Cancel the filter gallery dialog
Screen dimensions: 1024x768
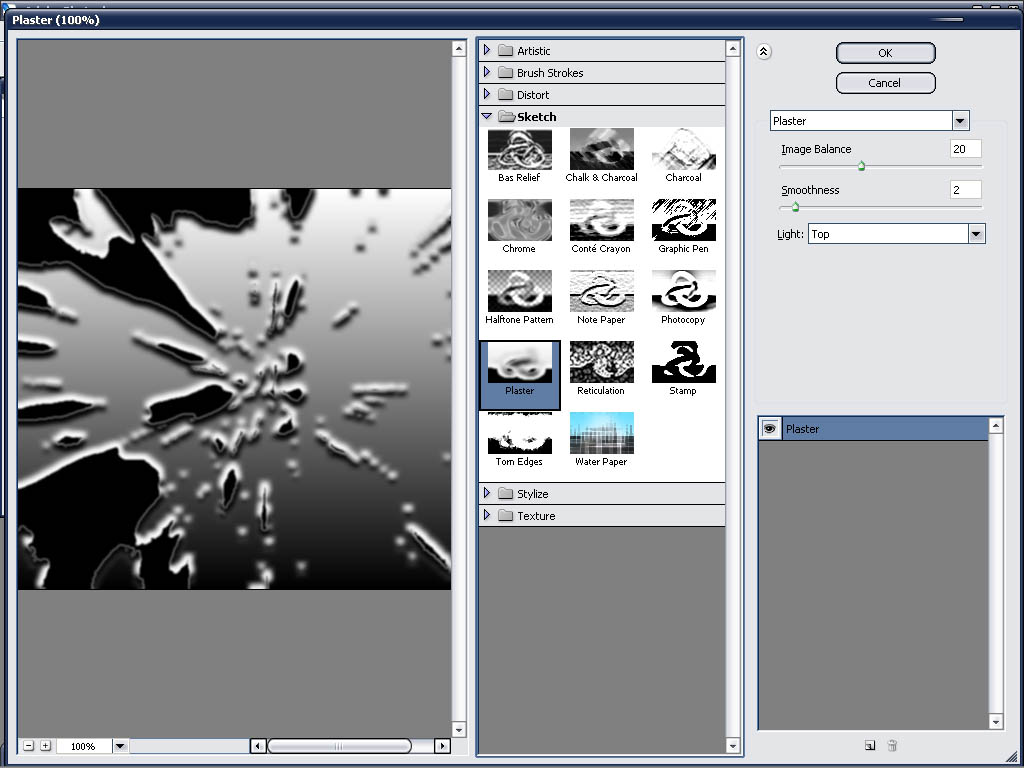coord(885,83)
